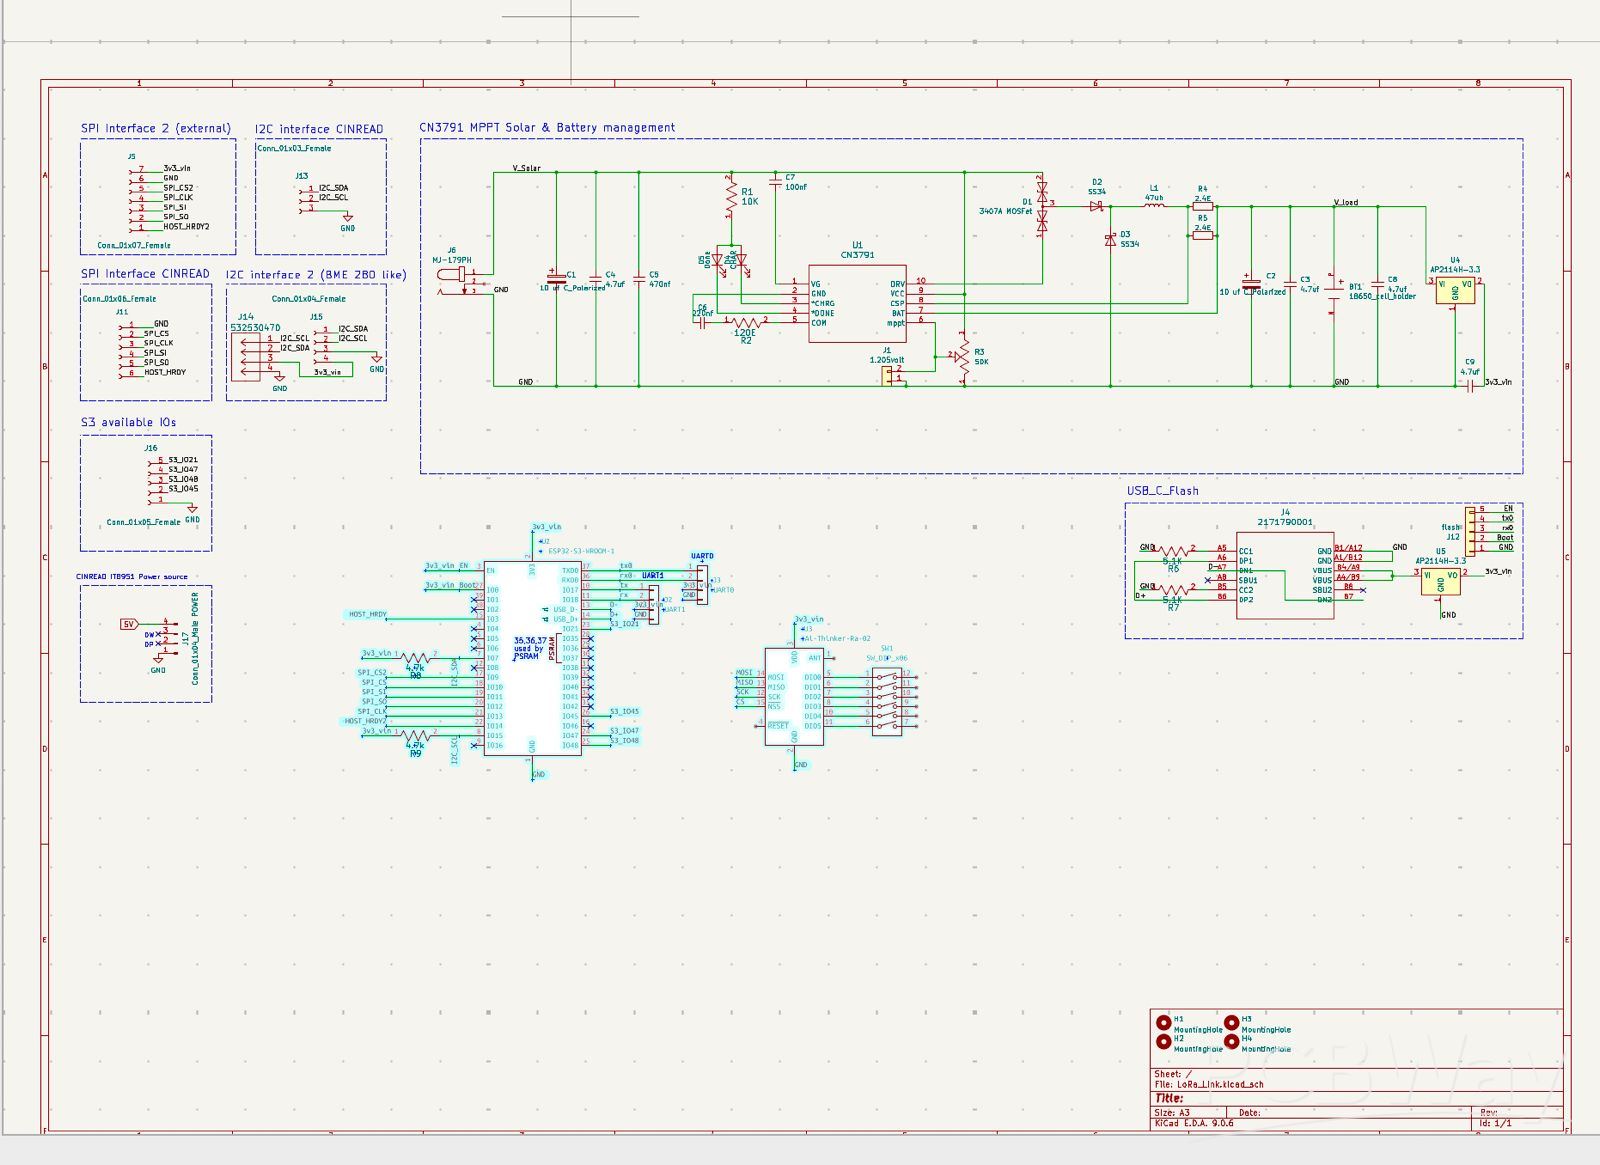Click the J6 MJ-179PH barrel jack
Screen dimensions: 1600x1165
click(x=457, y=280)
